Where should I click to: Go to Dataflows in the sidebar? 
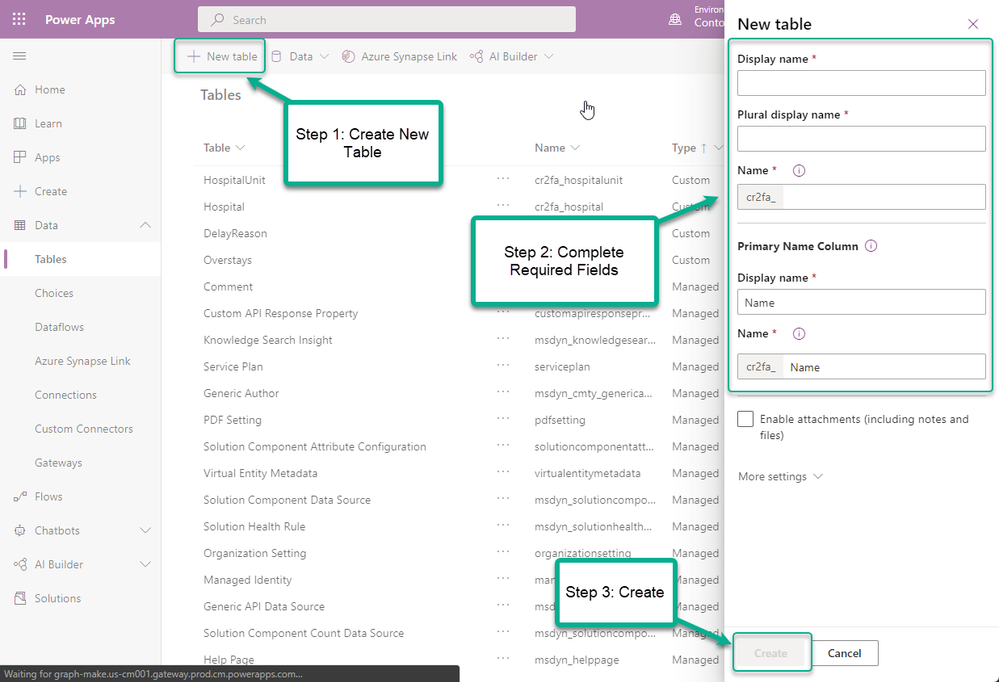click(x=59, y=327)
